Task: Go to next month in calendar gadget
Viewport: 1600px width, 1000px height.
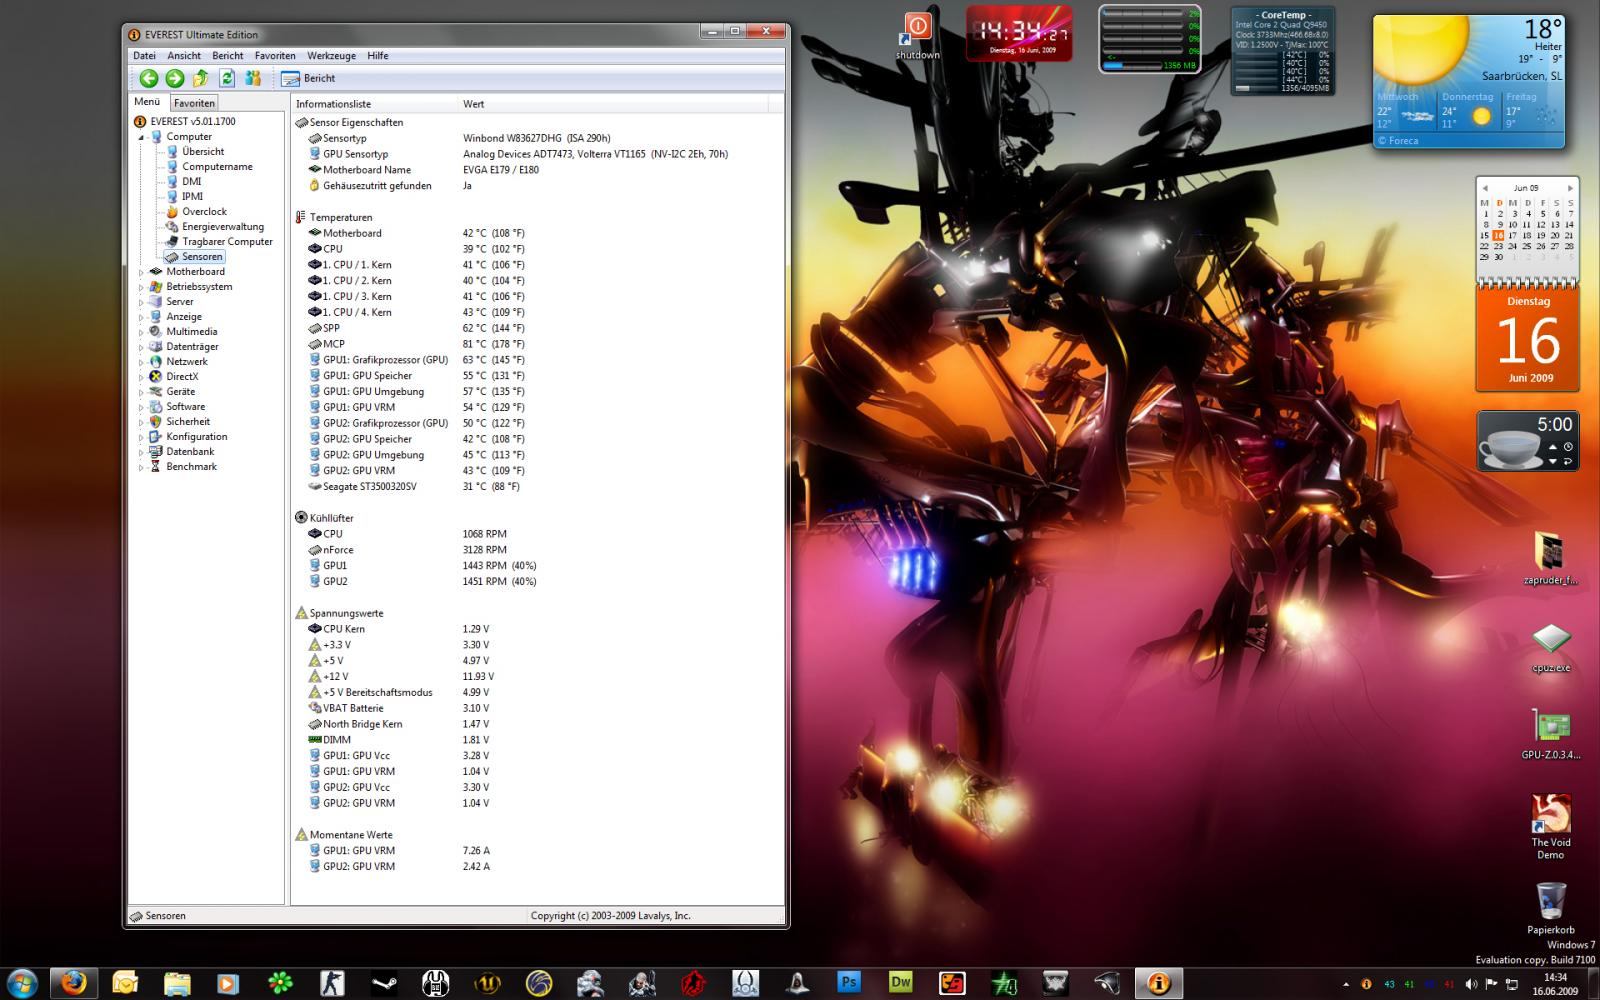Action: (1570, 188)
